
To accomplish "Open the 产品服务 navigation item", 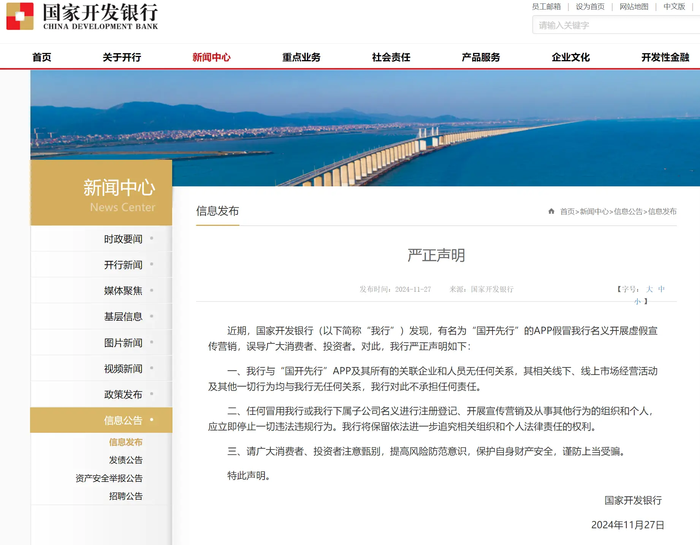I will (480, 57).
